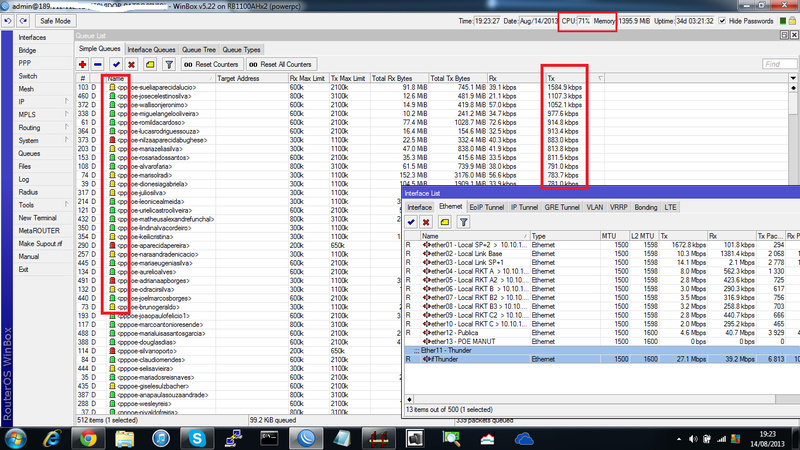Image resolution: width=800 pixels, height=450 pixels.
Task: Open Internet Explorer from the taskbar
Action: point(52,438)
